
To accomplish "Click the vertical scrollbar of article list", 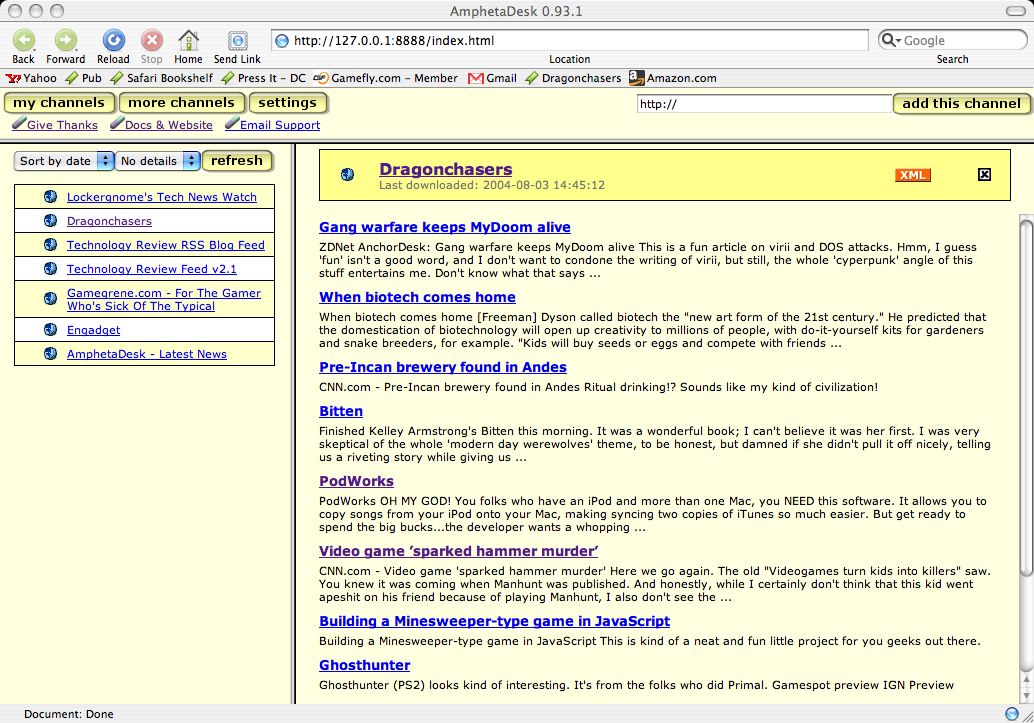I will click(x=1025, y=400).
